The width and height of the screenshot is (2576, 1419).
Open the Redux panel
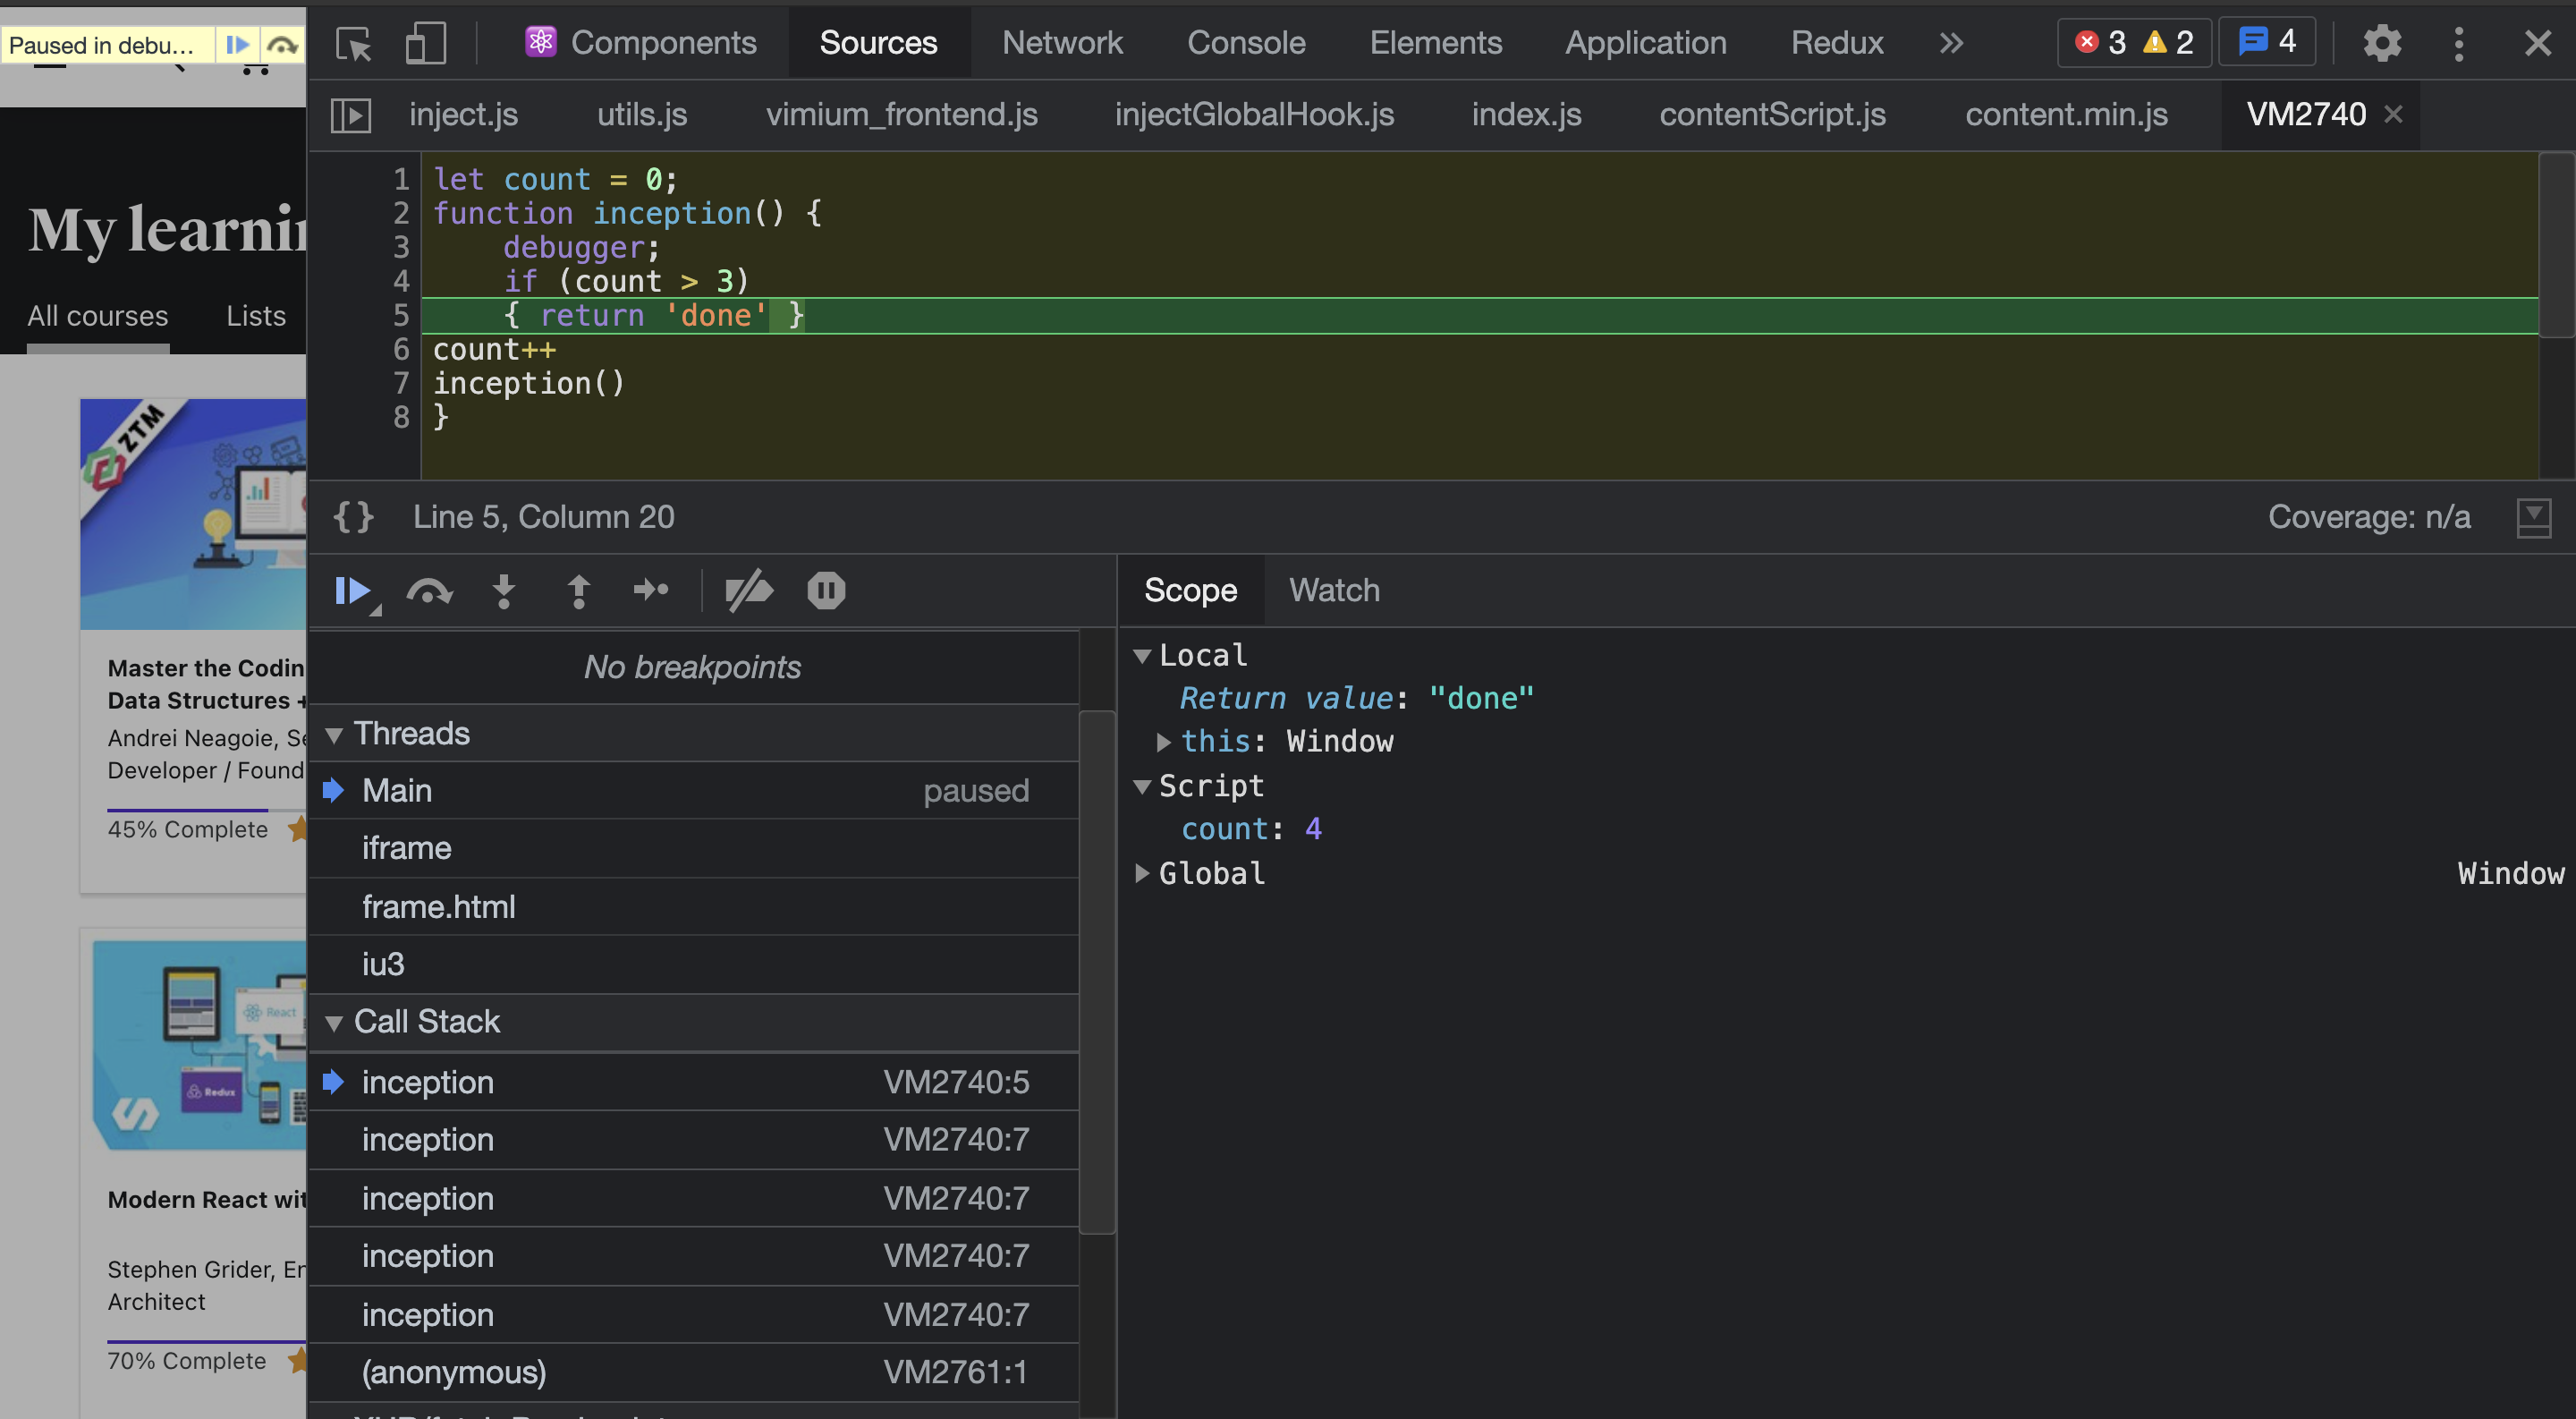1837,43
